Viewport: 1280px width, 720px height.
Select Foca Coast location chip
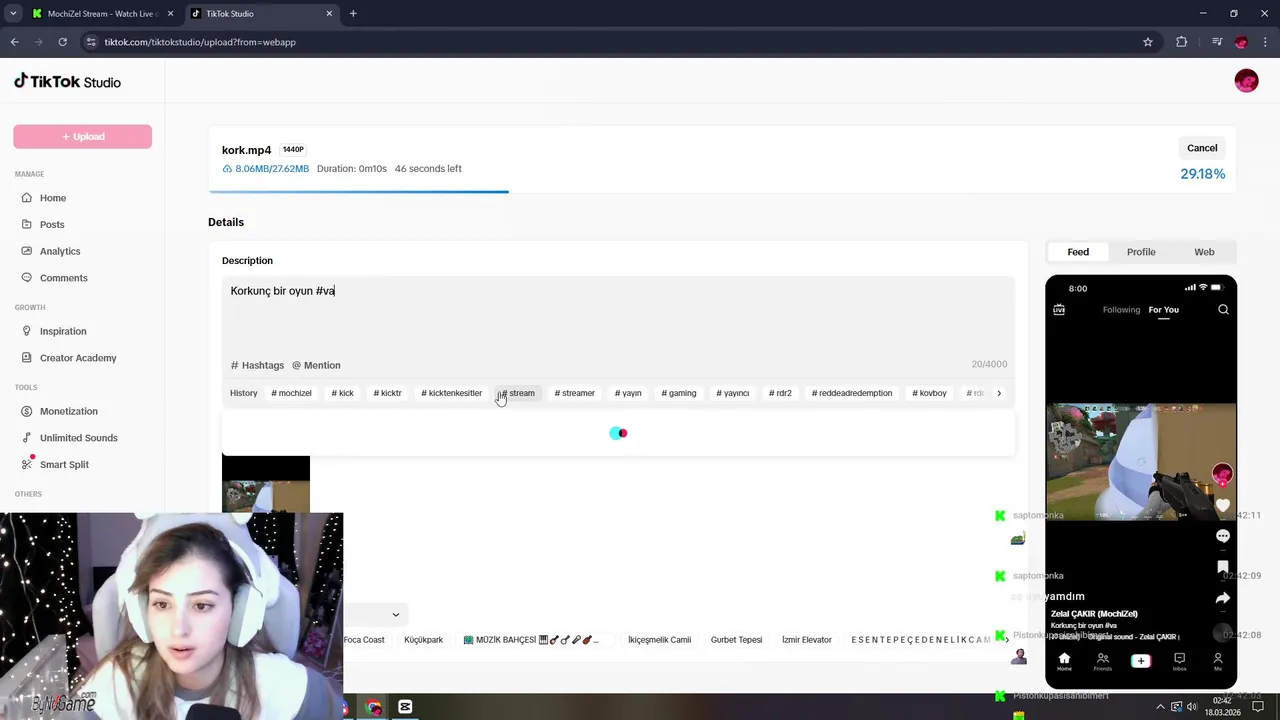(364, 640)
